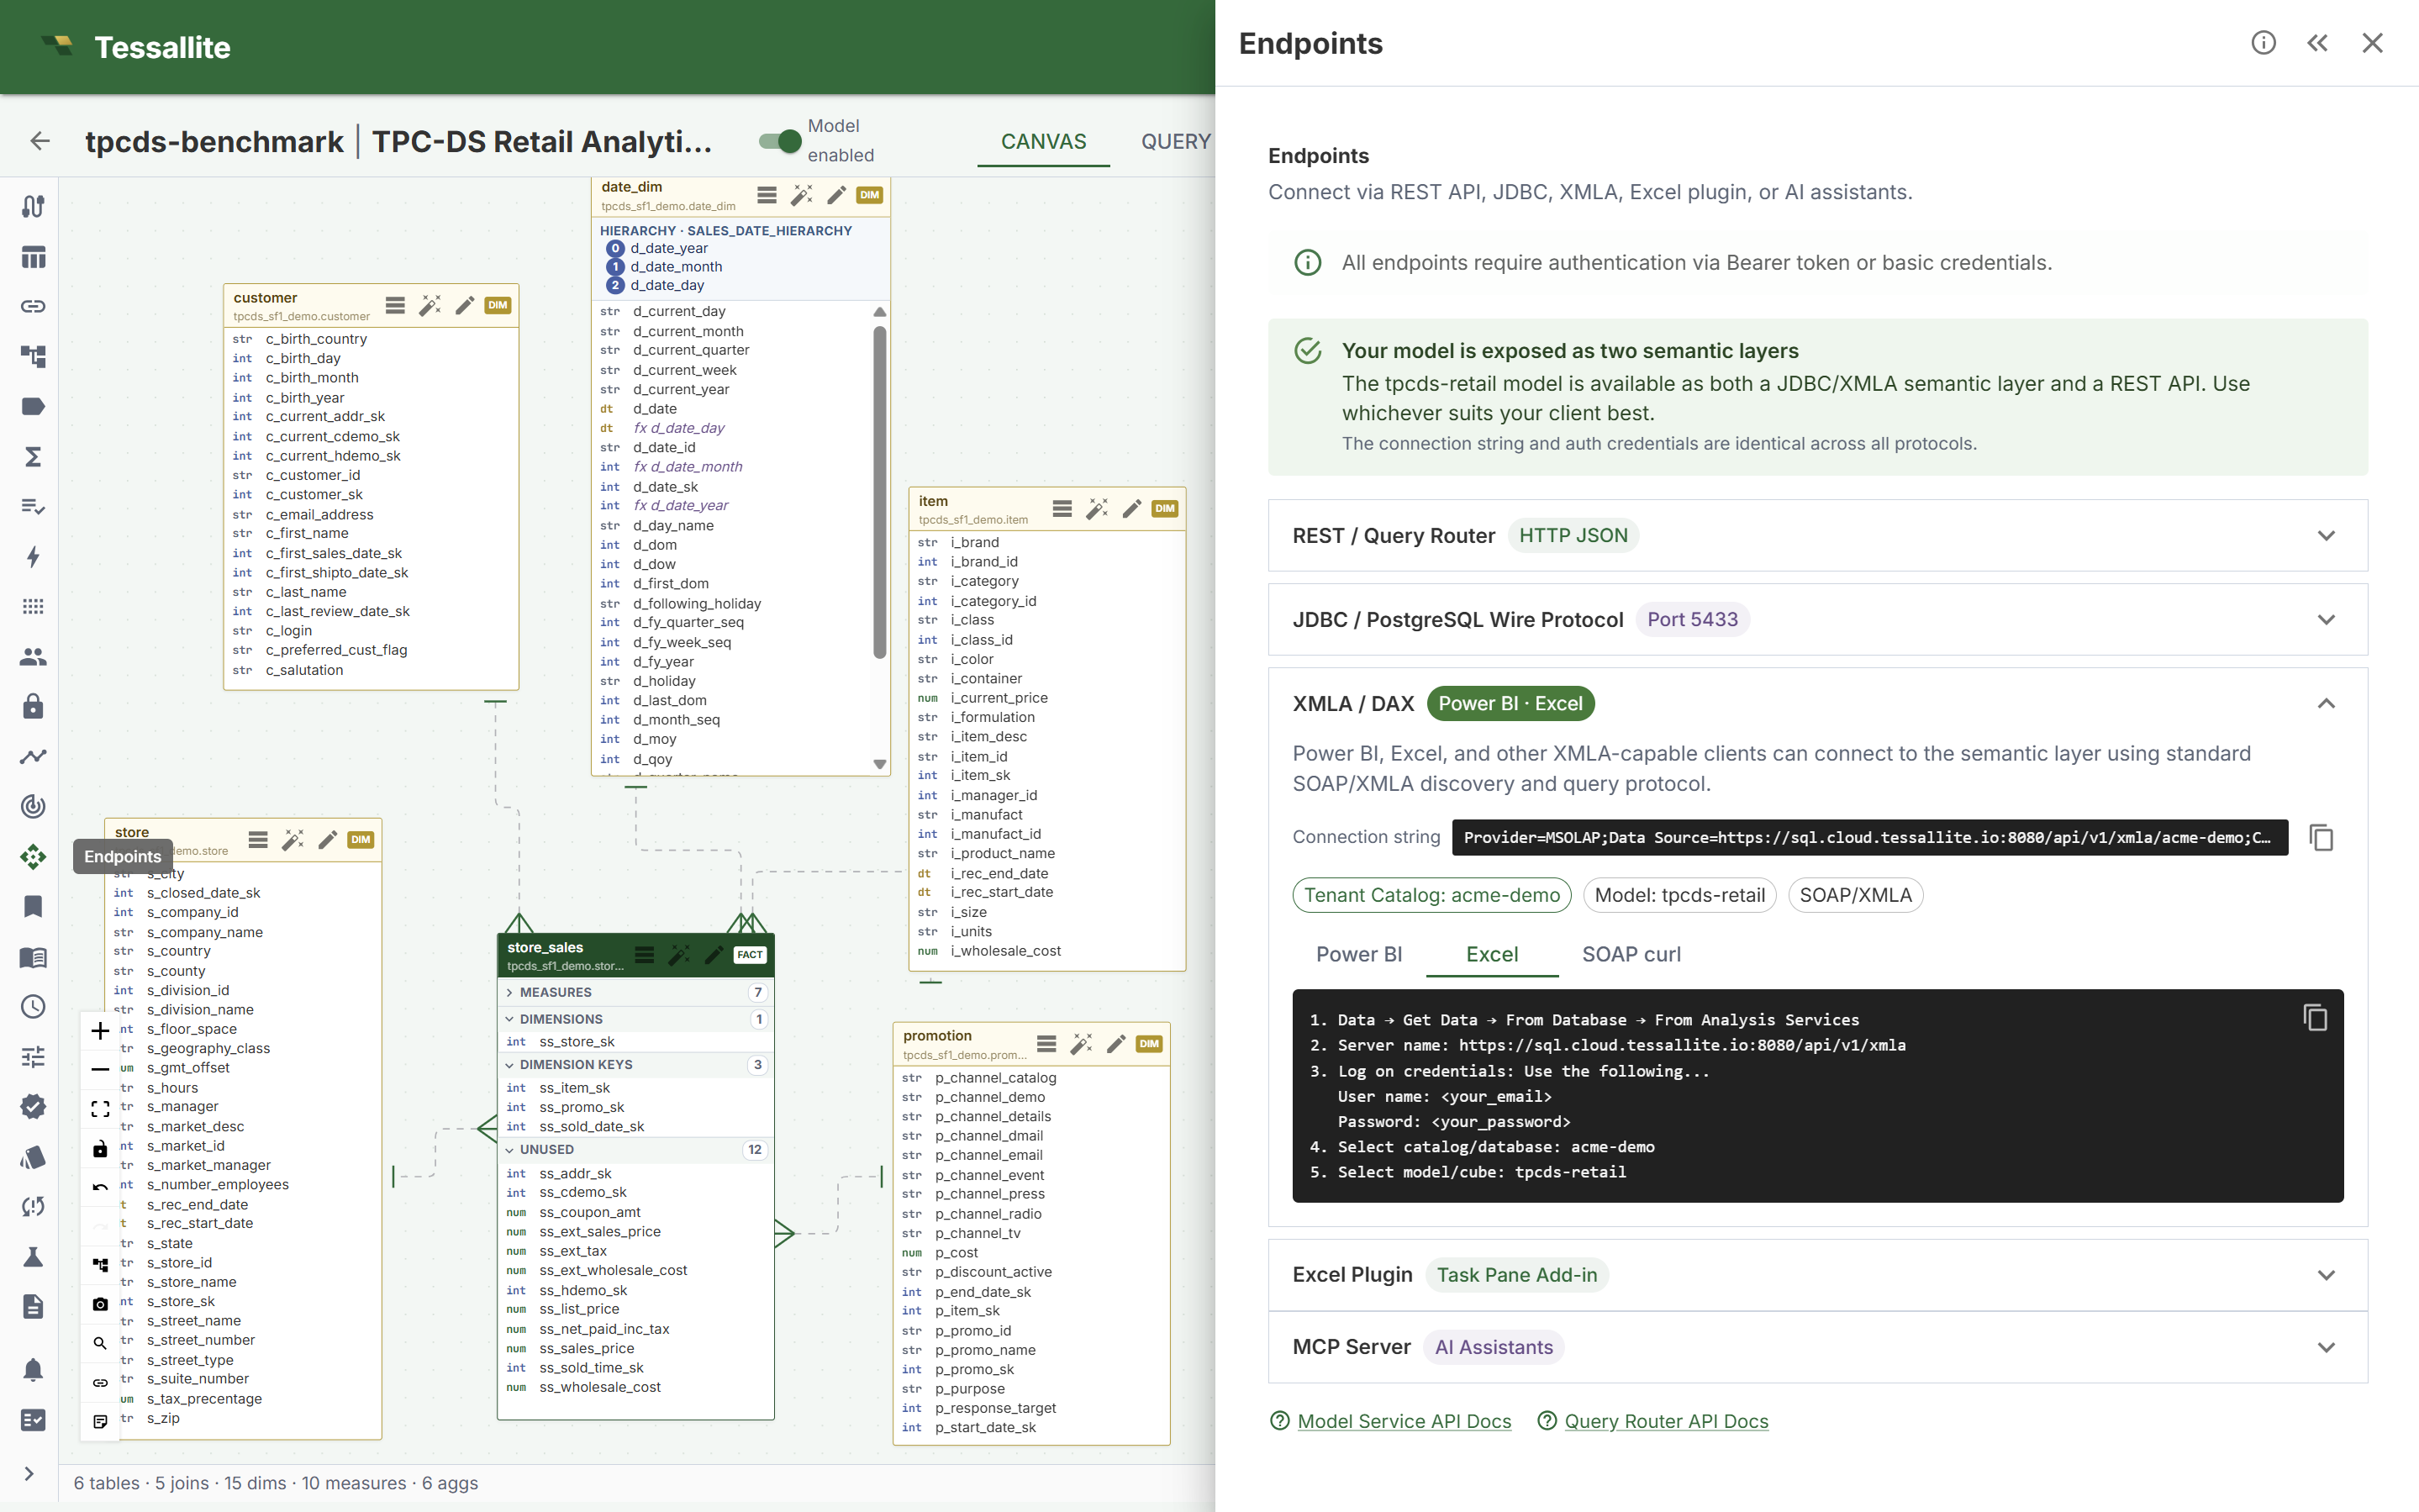Click the XMLA connection string field
Screen dimensions: 2419x1512
pyautogui.click(x=1869, y=838)
